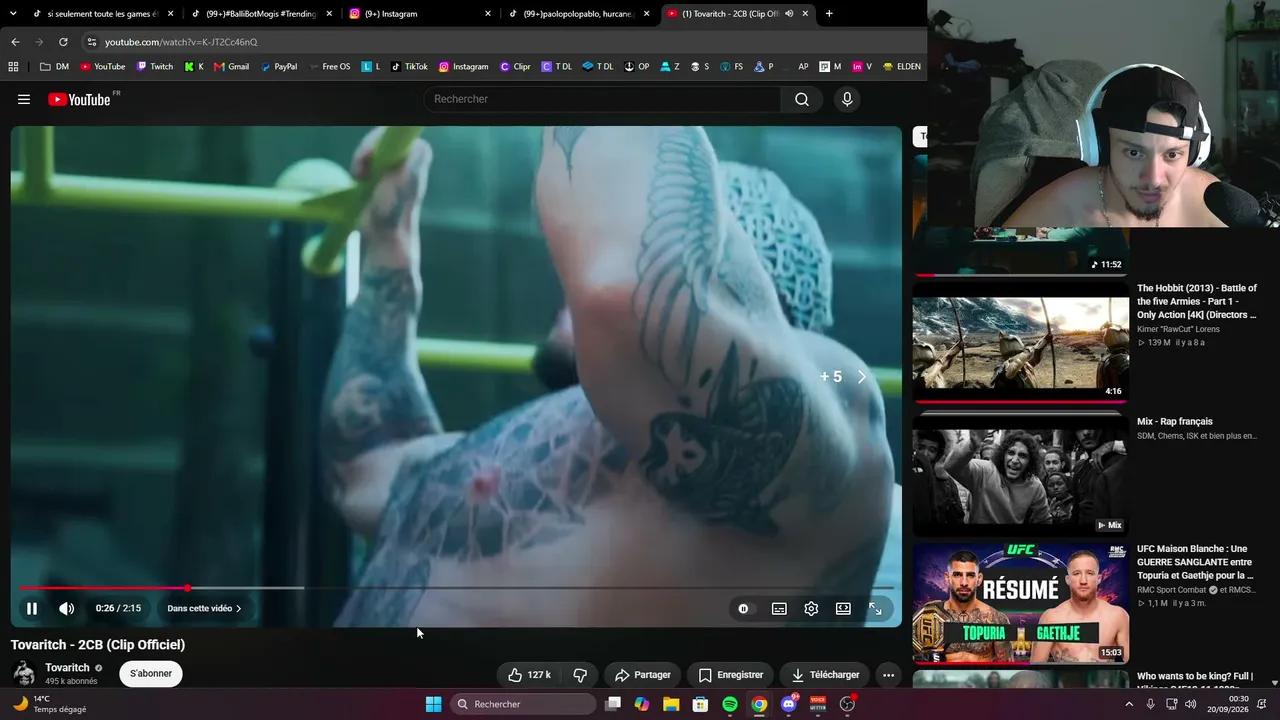The width and height of the screenshot is (1280, 720).
Task: Open the Windows Start menu
Action: coord(433,704)
